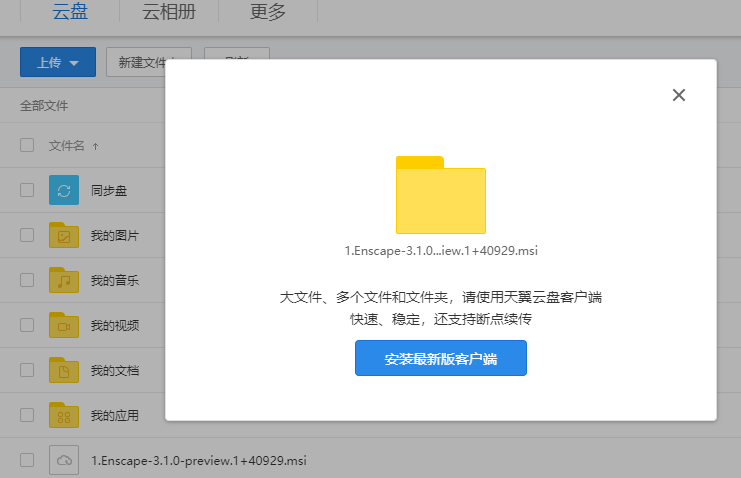Check the box for 我的文档
Viewport: 741px width, 478px height.
(x=27, y=370)
